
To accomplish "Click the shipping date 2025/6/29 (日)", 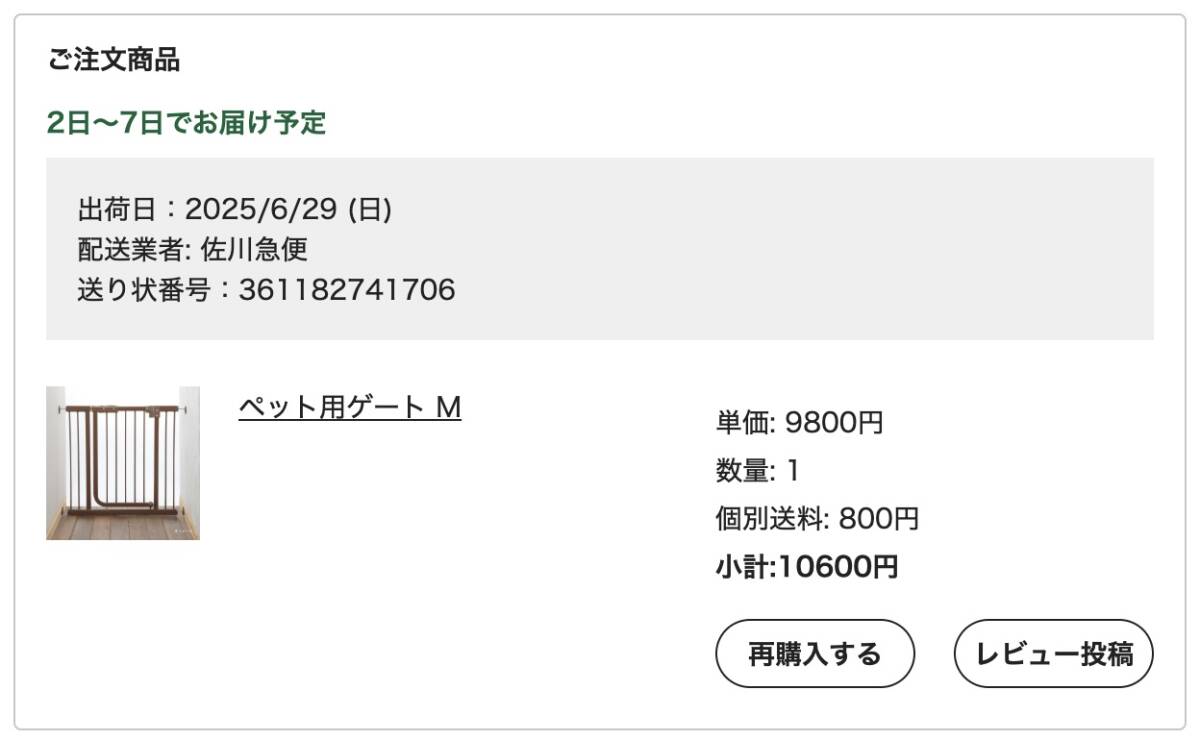I will coord(288,209).
